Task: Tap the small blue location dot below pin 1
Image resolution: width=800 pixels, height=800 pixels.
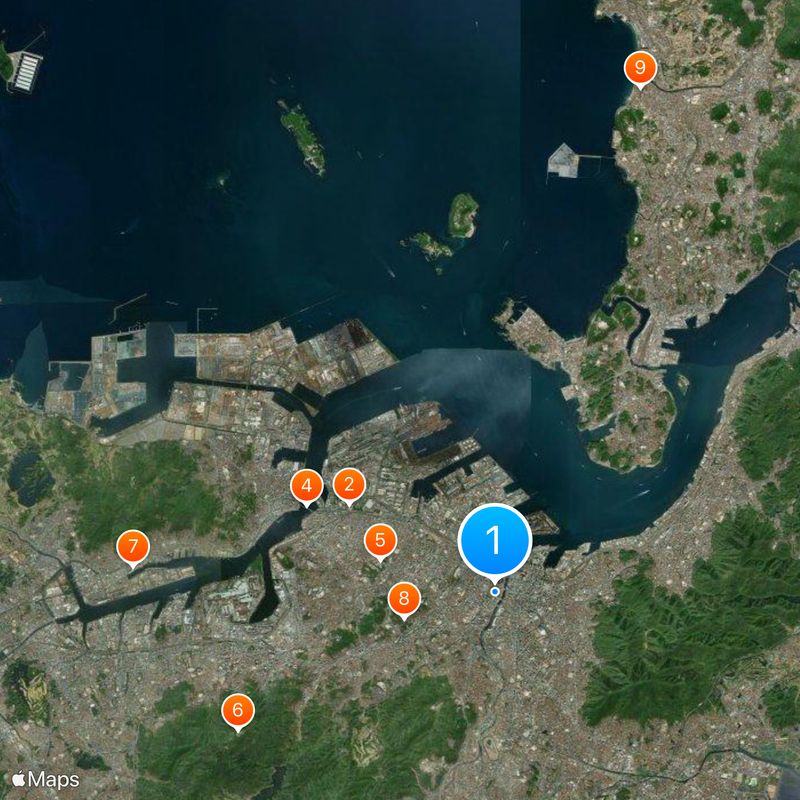Action: click(x=494, y=592)
